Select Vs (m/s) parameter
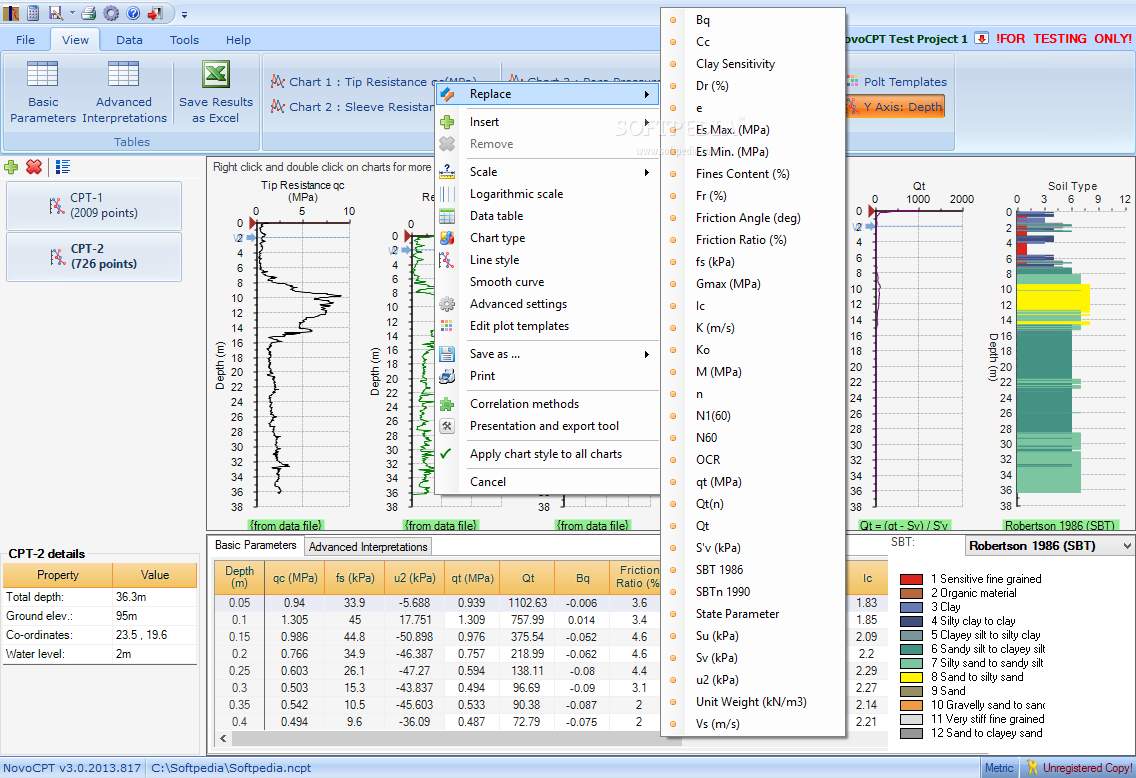Screen dimensions: 1136x778 pos(753,724)
